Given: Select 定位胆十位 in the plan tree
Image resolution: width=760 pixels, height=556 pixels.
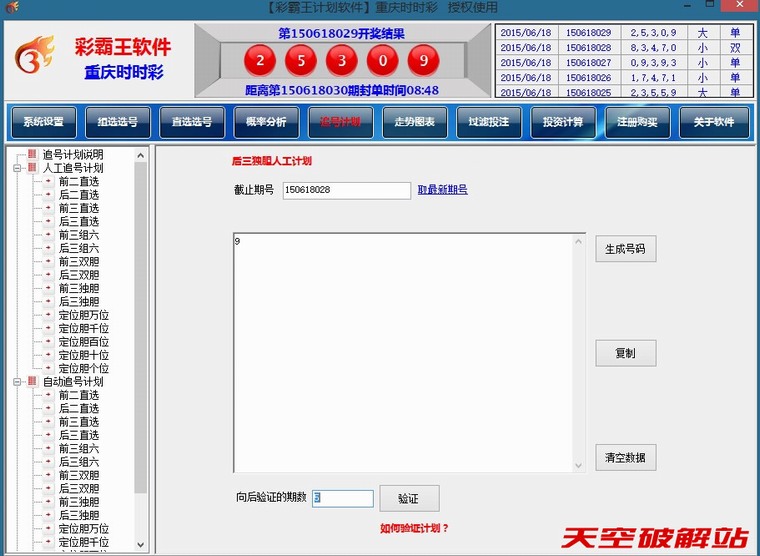Looking at the screenshot, I should tap(83, 355).
